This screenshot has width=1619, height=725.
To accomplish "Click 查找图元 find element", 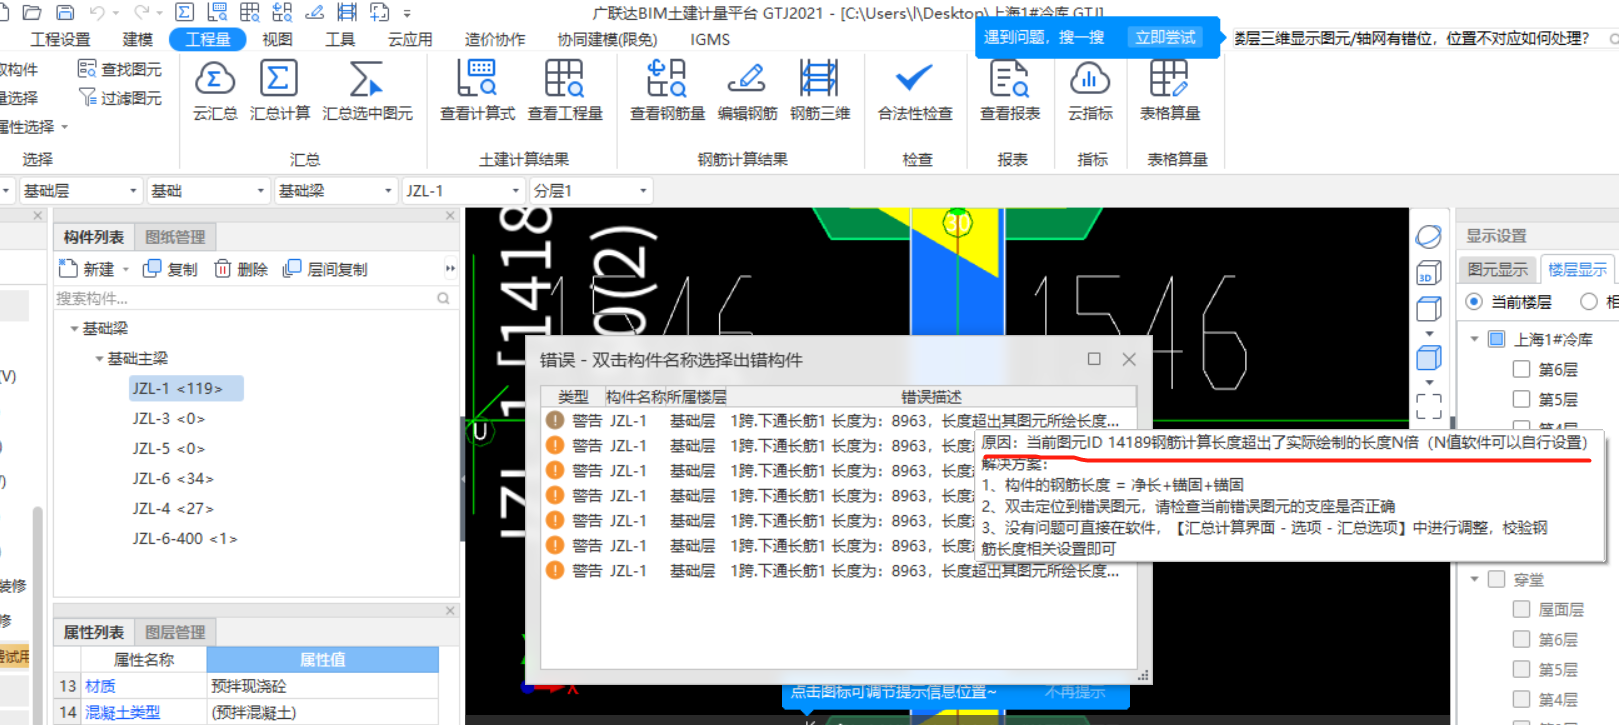I will pyautogui.click(x=120, y=69).
